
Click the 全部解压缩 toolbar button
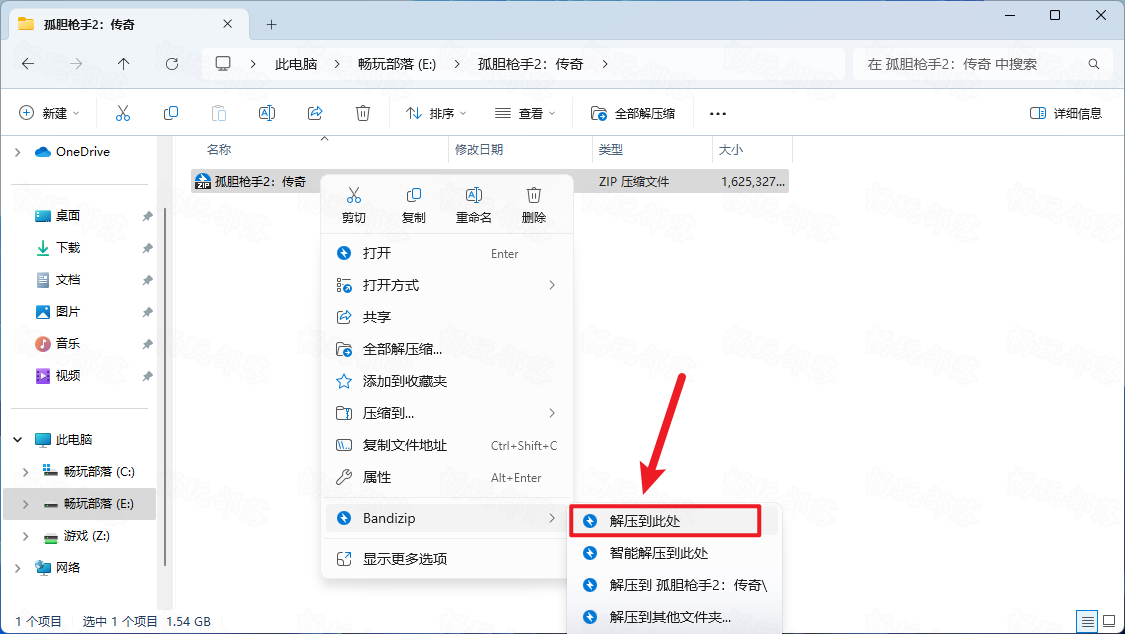(633, 113)
